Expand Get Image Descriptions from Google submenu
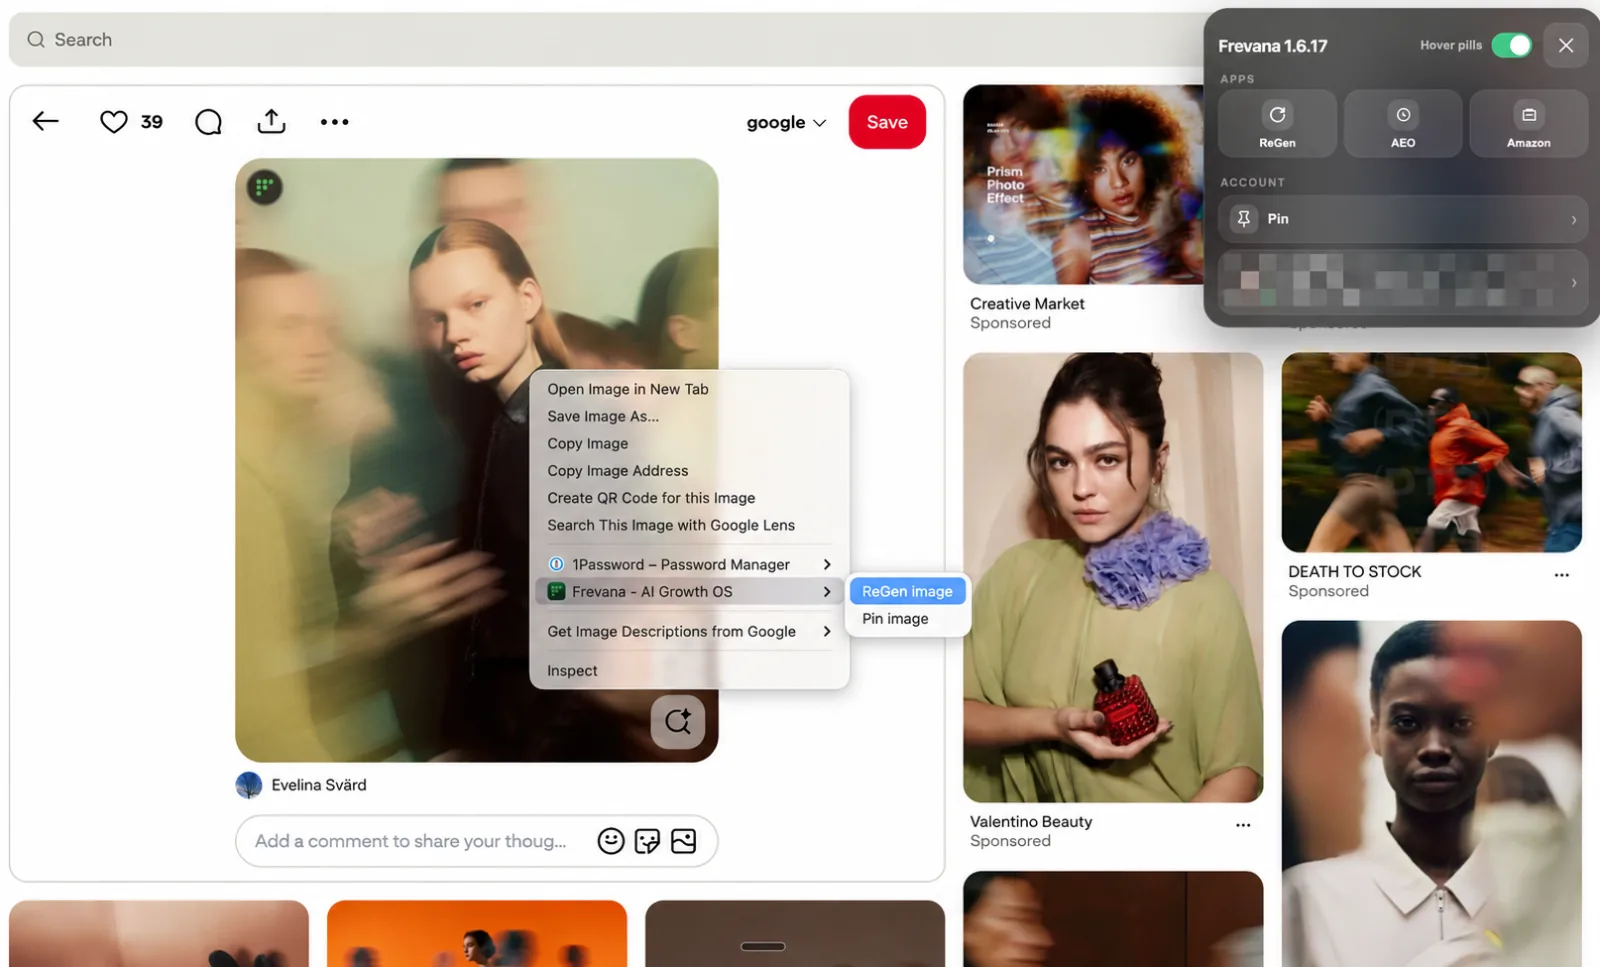This screenshot has height=967, width=1600. click(x=689, y=631)
